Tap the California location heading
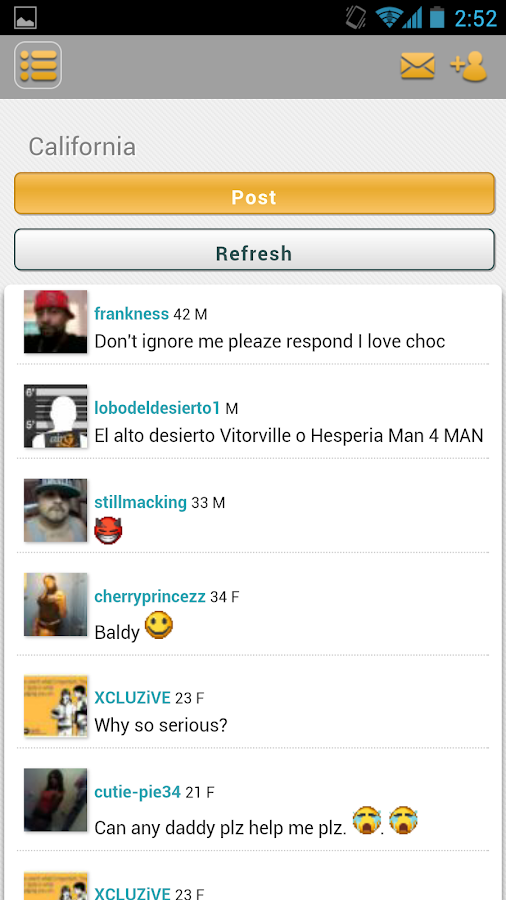Screen dimensions: 506x900 (x=82, y=147)
